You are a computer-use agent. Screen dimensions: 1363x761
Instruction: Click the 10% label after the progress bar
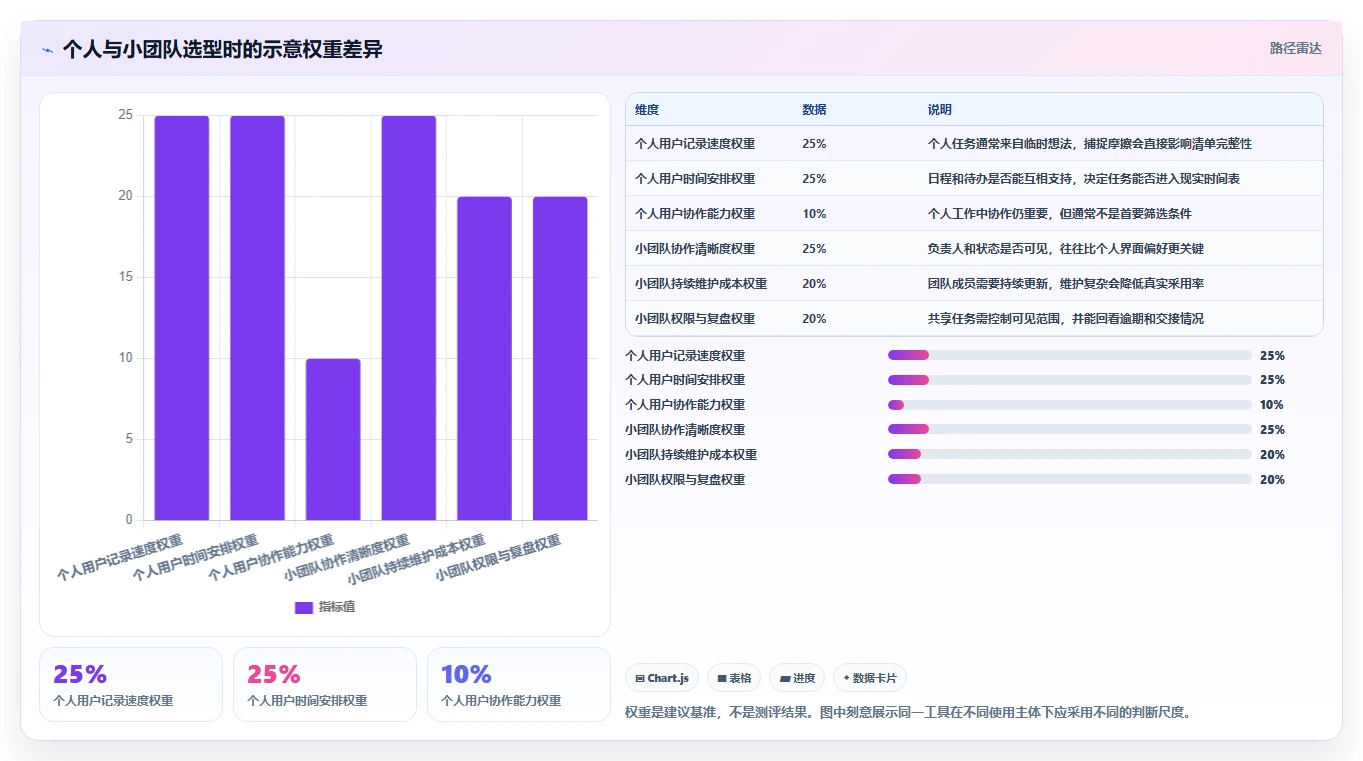1272,405
